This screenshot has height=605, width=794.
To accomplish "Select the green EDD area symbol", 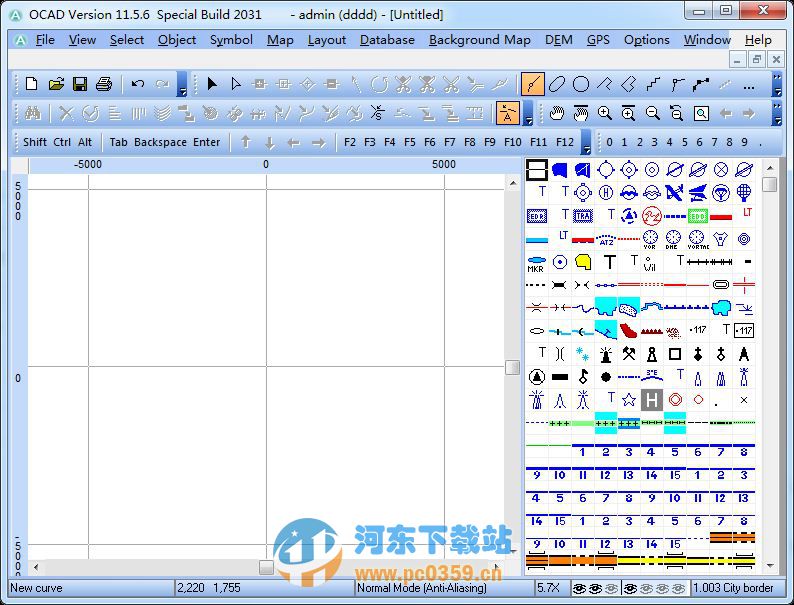I will point(698,216).
